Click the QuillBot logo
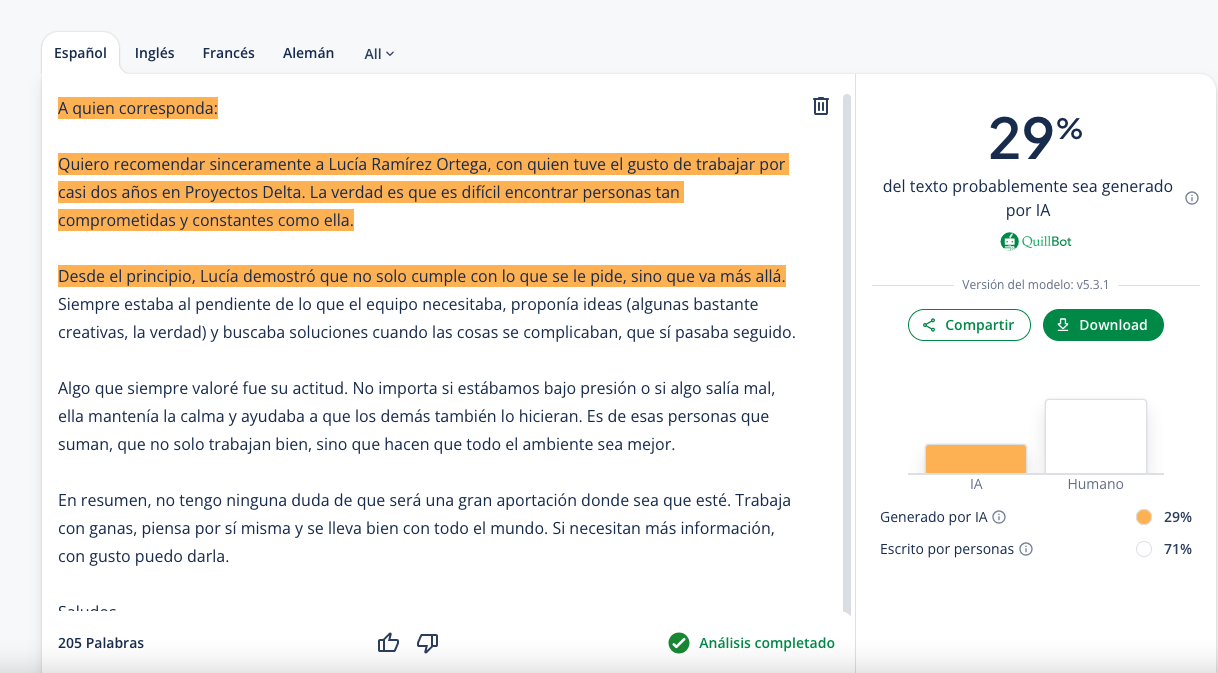 (1035, 241)
